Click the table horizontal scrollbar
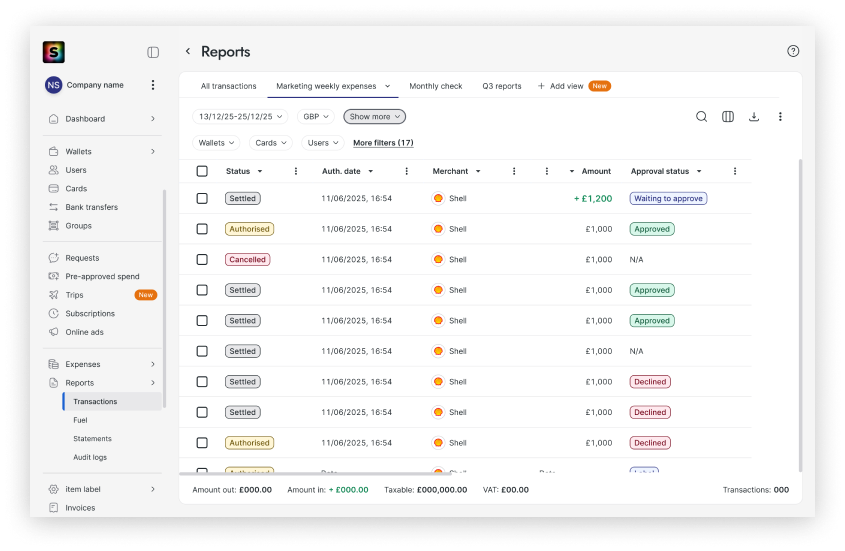Viewport: 845px width, 551px height. 315,474
